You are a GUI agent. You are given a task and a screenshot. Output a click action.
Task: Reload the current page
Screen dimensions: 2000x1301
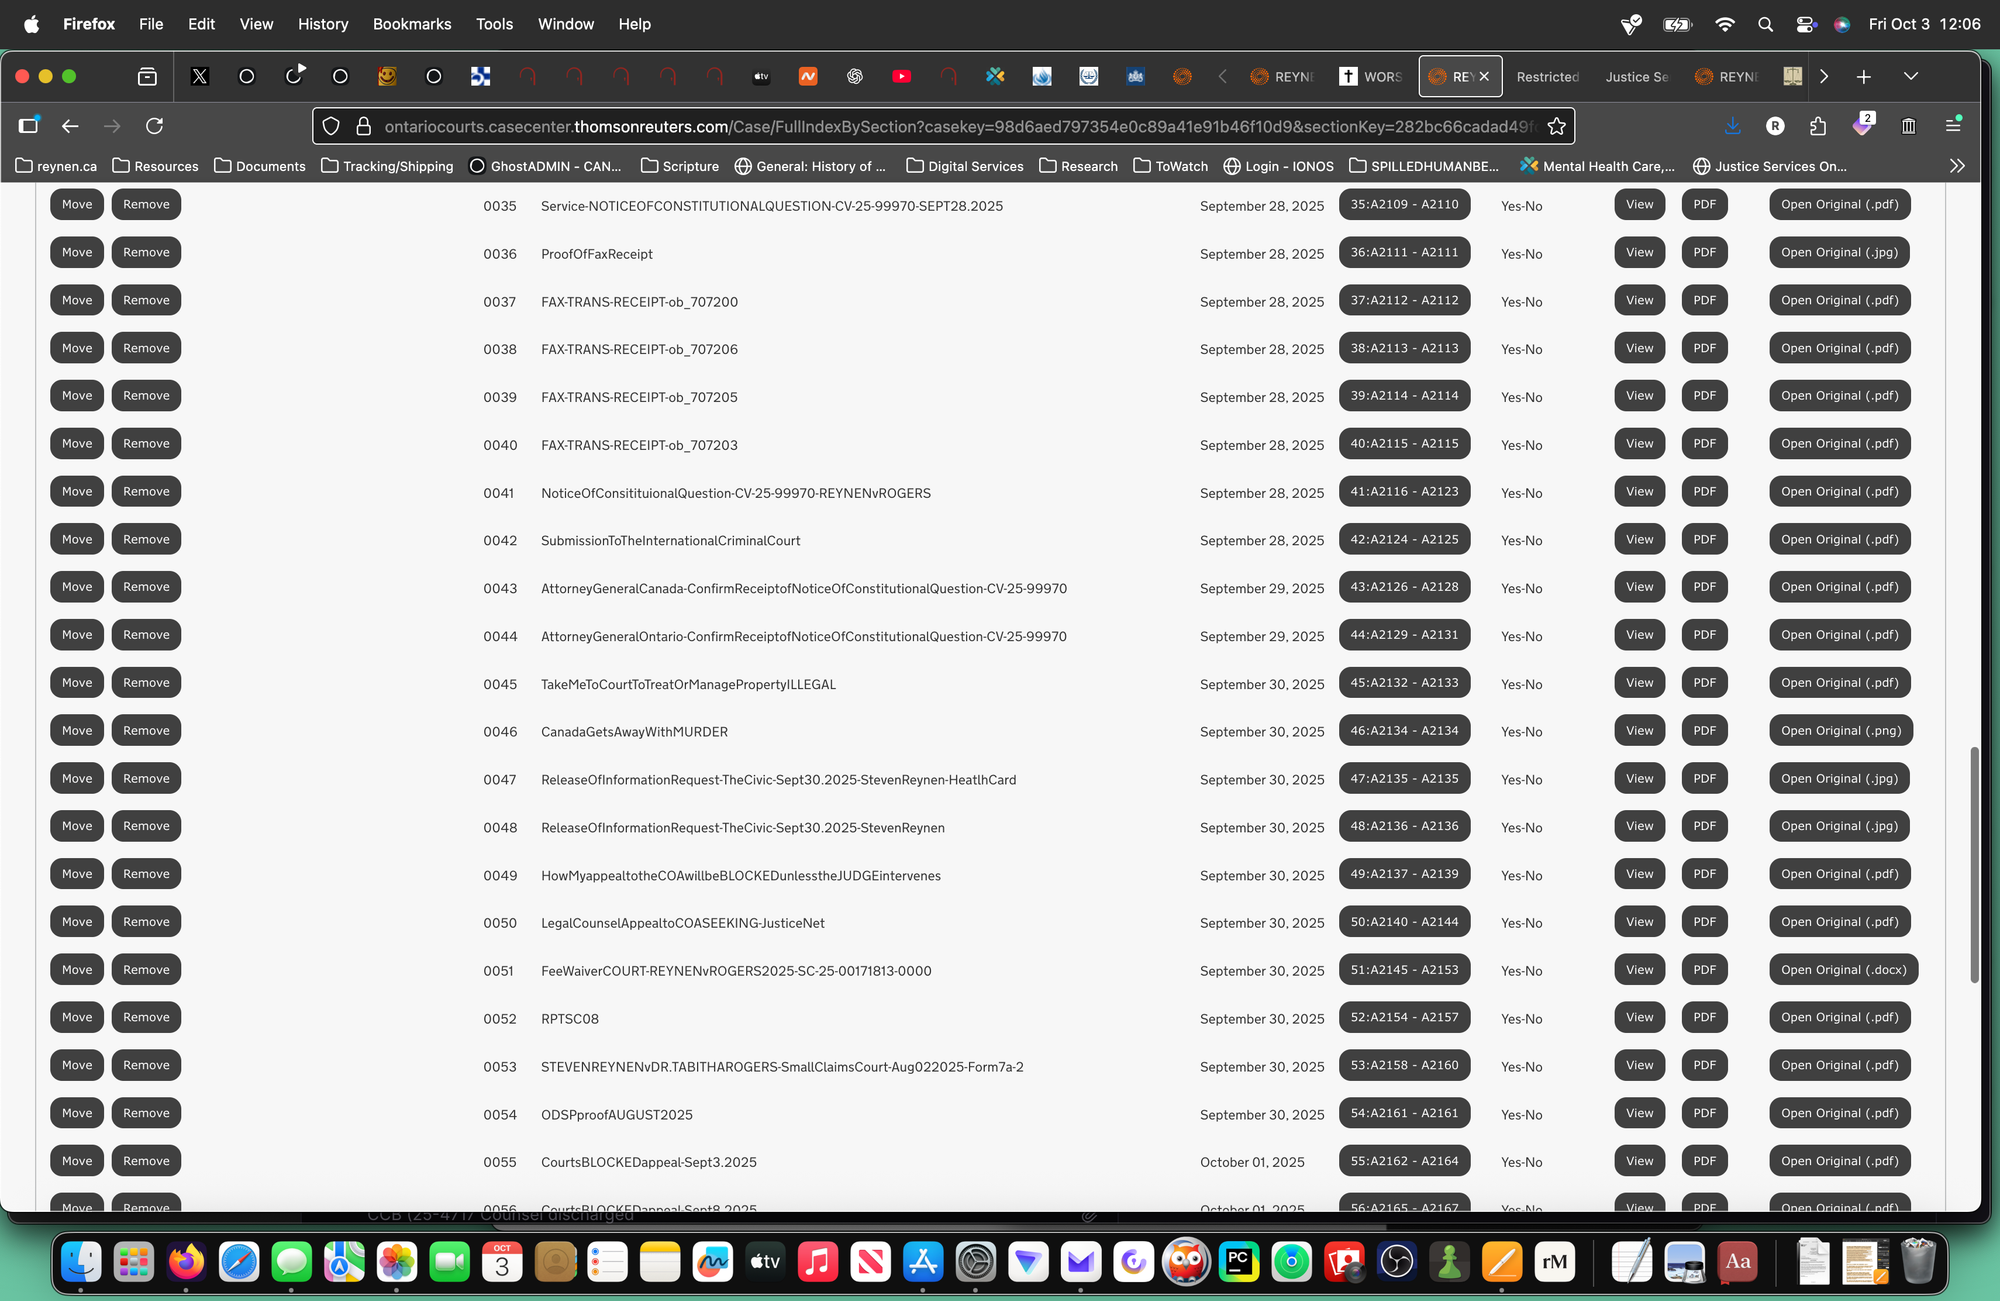154,126
